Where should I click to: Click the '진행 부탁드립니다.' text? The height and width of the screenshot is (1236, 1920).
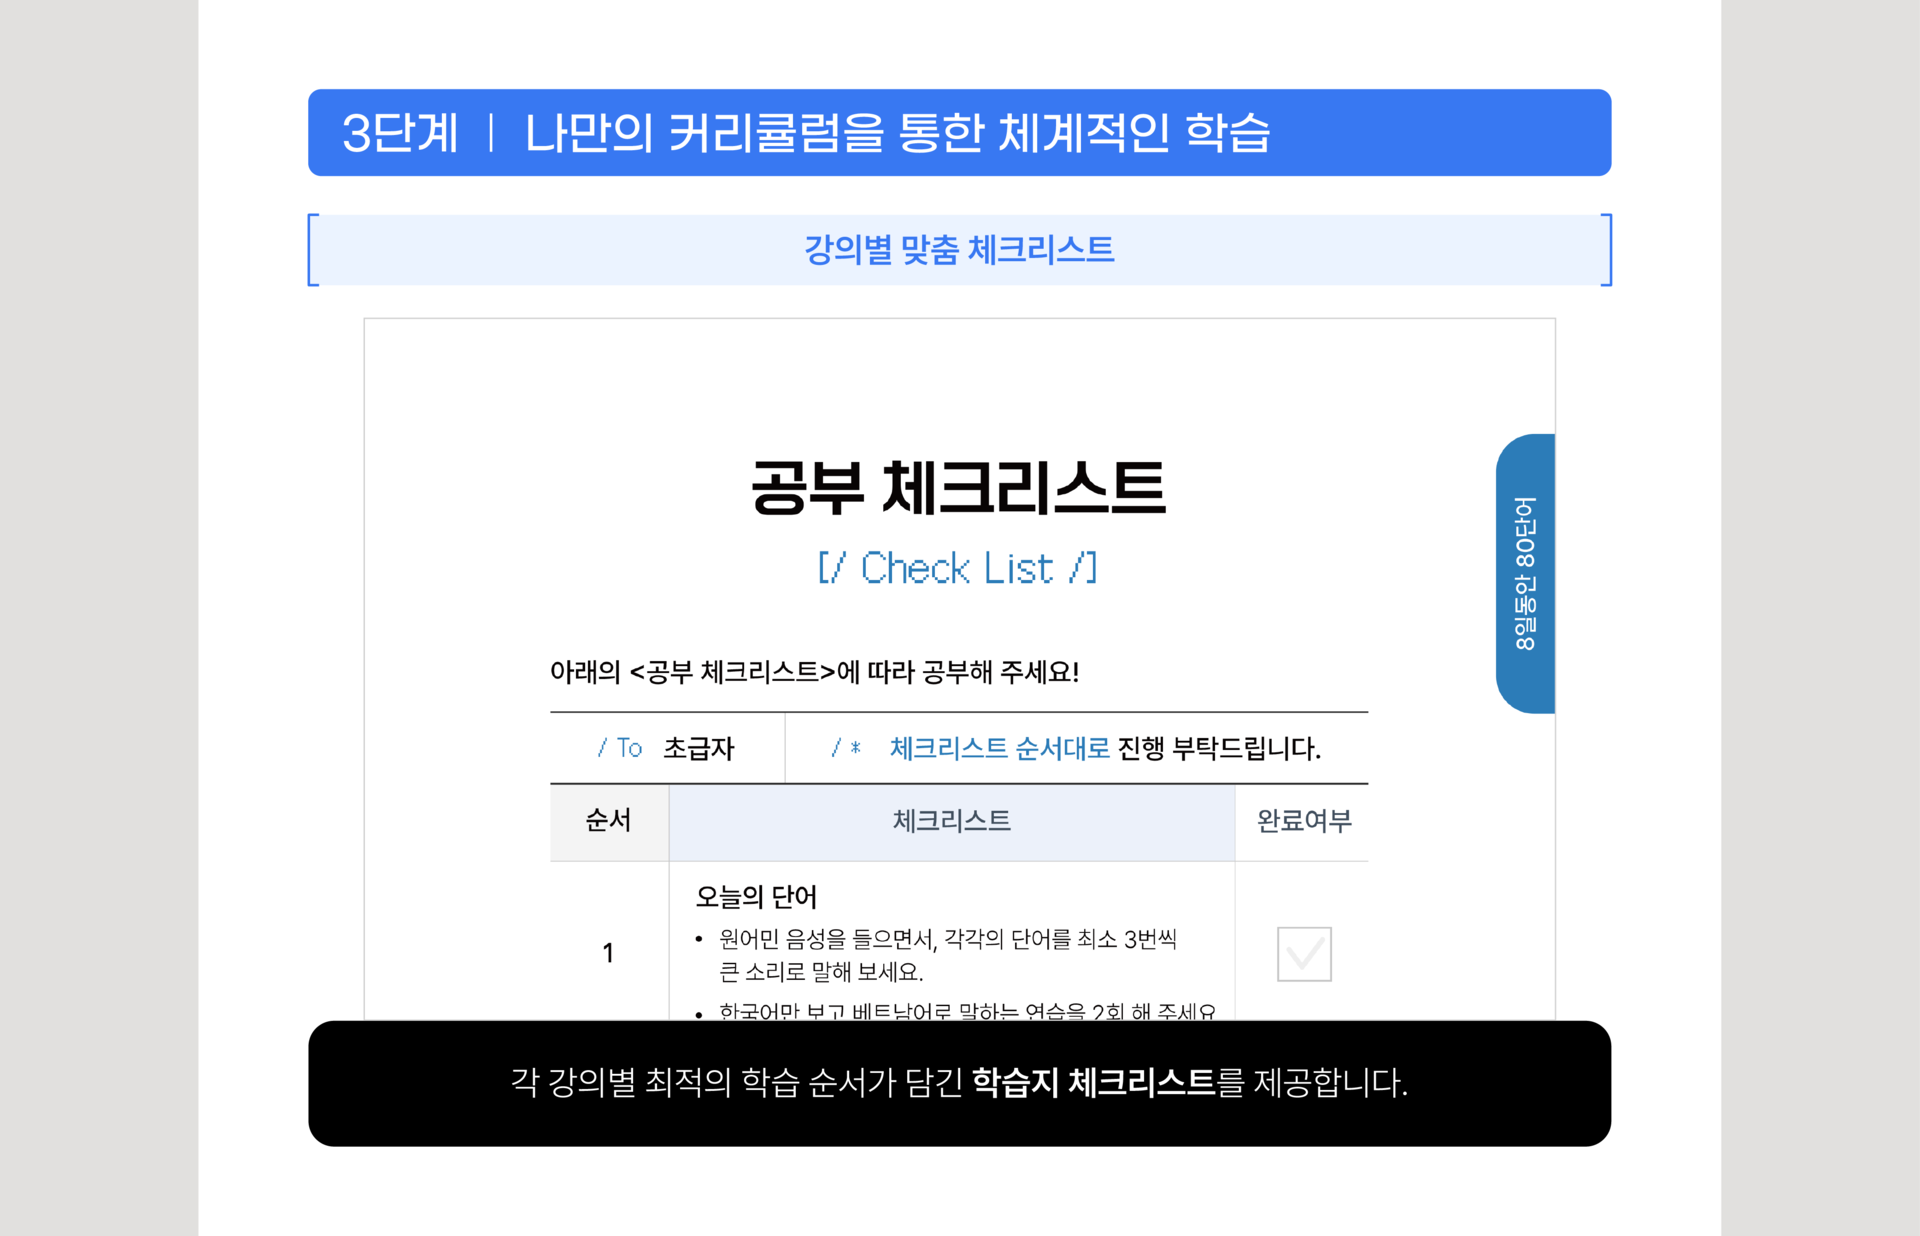pyautogui.click(x=1219, y=748)
